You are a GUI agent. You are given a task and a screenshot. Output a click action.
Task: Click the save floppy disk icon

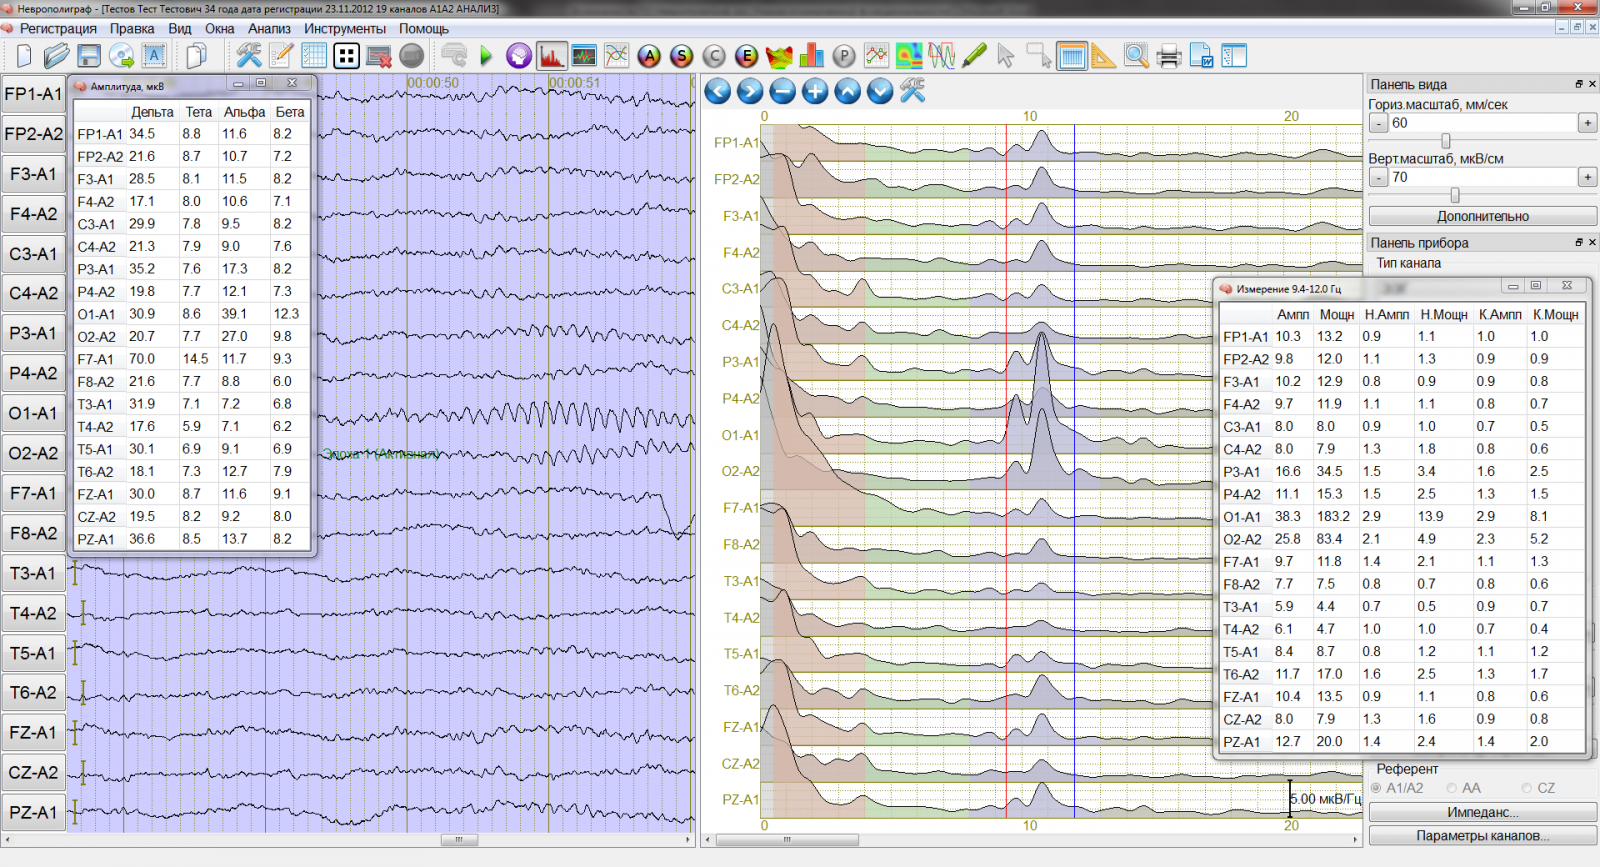coord(89,56)
